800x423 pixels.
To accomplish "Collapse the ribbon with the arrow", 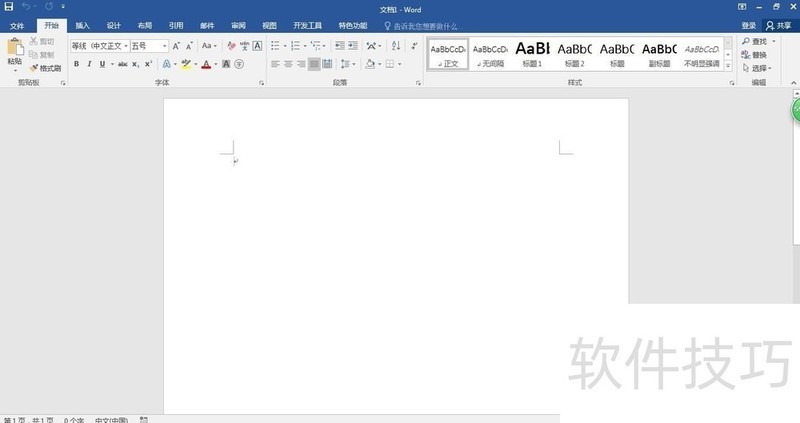I will (x=793, y=83).
